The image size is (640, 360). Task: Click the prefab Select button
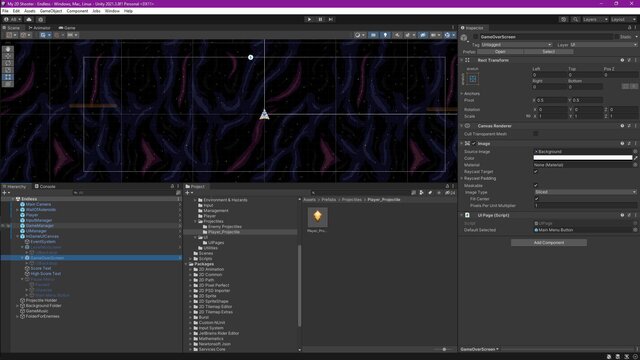coord(549,52)
